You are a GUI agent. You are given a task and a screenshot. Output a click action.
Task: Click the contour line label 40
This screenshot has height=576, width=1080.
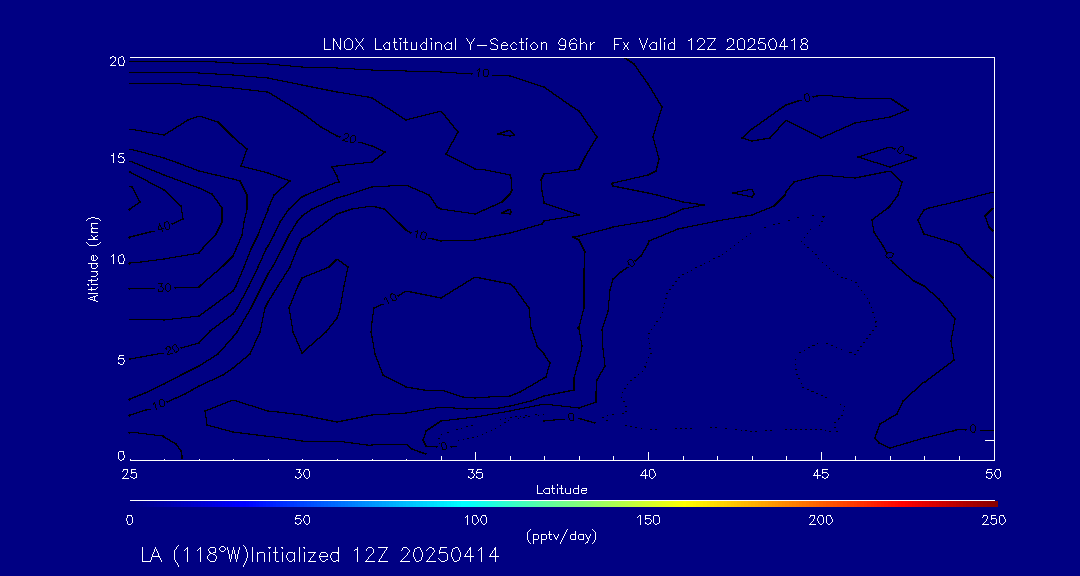[x=164, y=226]
